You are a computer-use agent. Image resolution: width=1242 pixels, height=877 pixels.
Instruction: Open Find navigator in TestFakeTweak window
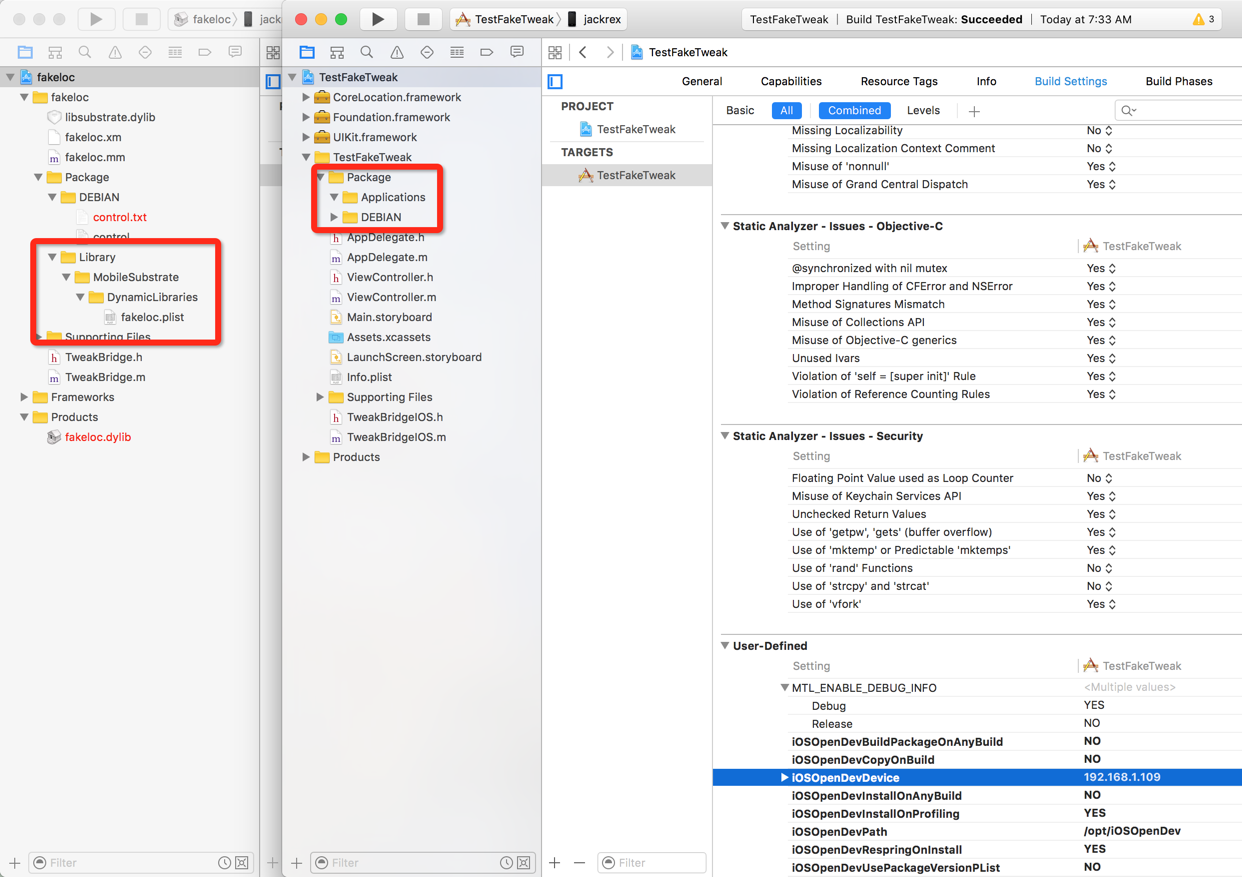(367, 52)
